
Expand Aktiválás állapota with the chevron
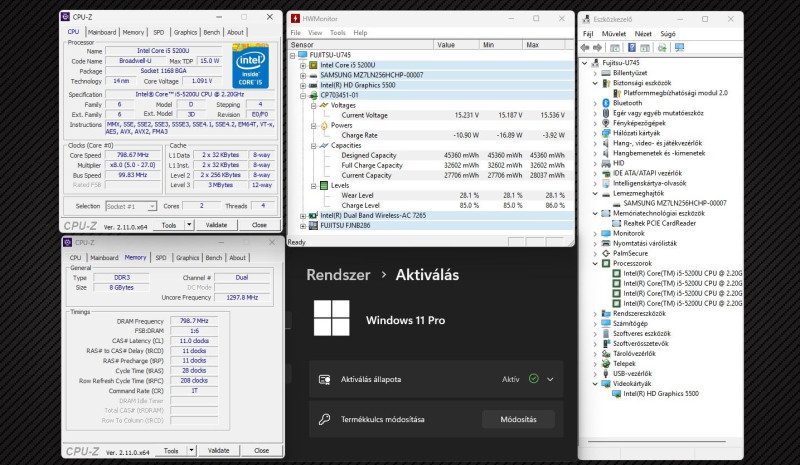pyautogui.click(x=550, y=379)
